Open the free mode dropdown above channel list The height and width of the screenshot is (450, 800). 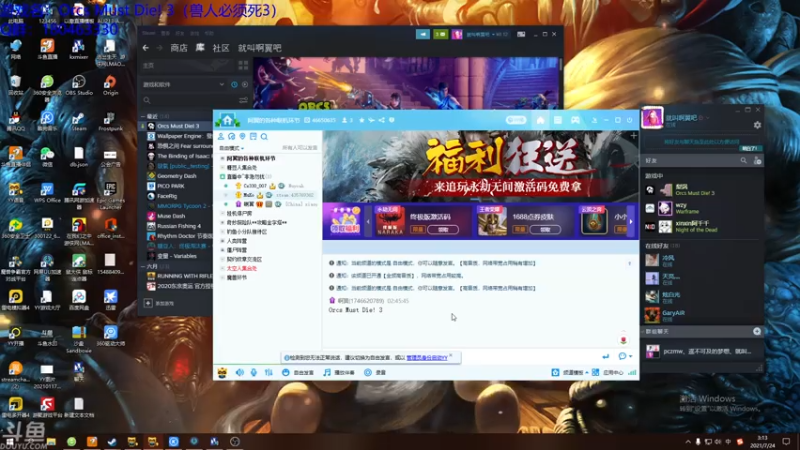coord(232,148)
